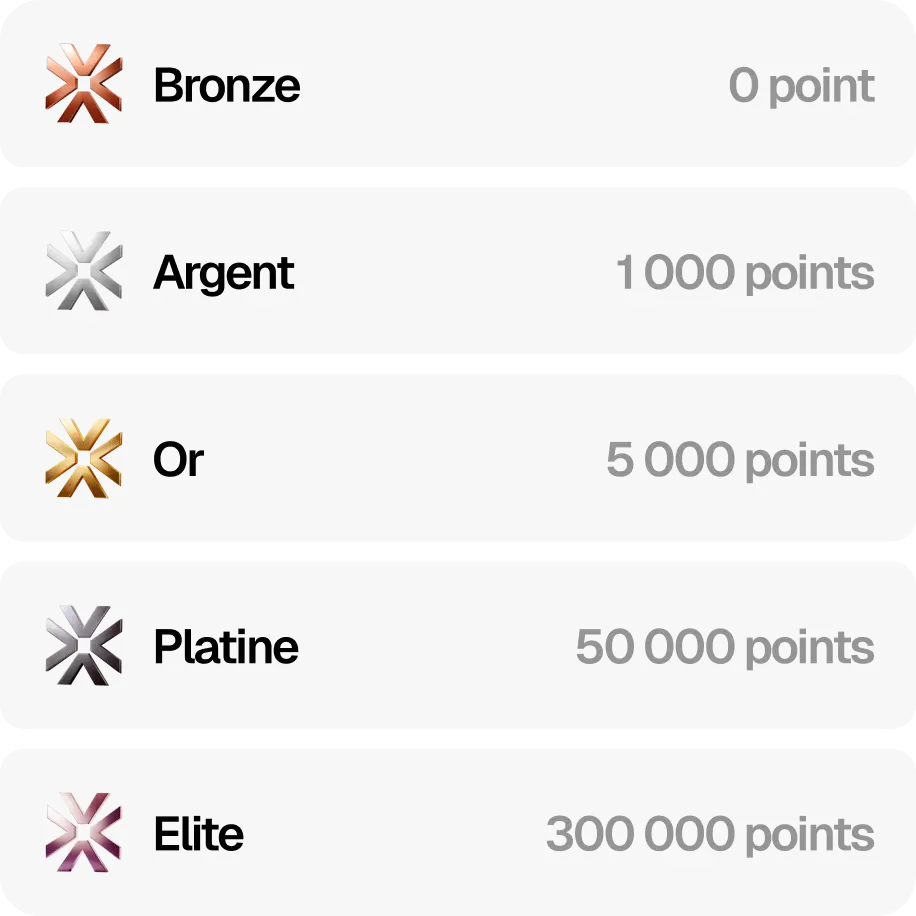Open the Or tier card
Screen dimensions: 916x916
click(458, 458)
